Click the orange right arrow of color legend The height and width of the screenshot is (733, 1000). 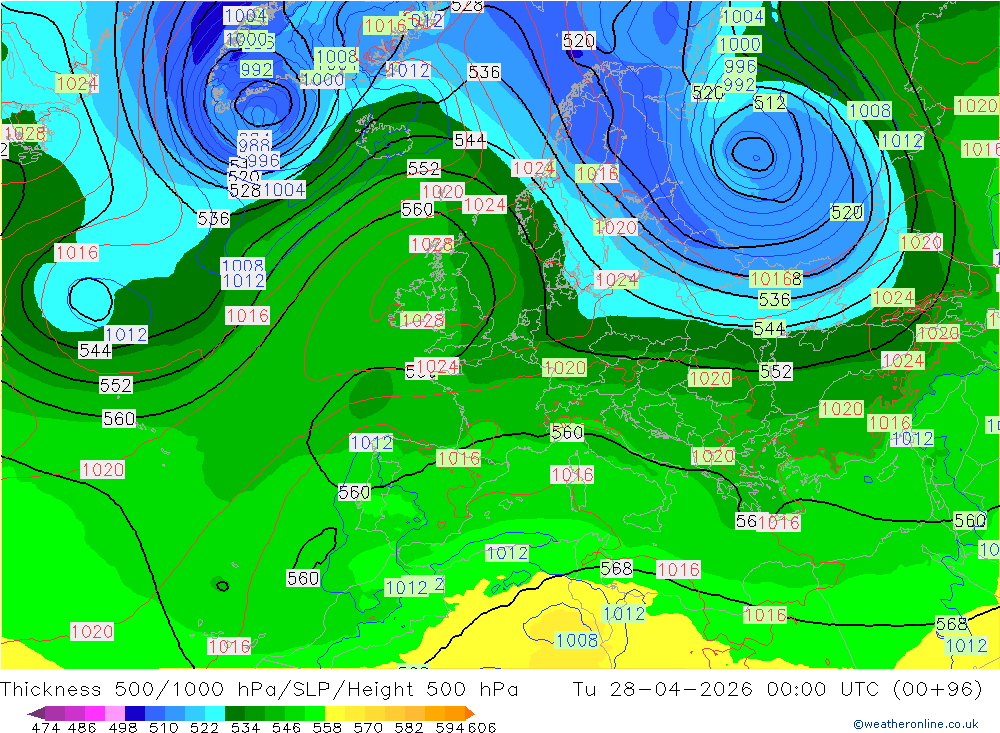469,713
